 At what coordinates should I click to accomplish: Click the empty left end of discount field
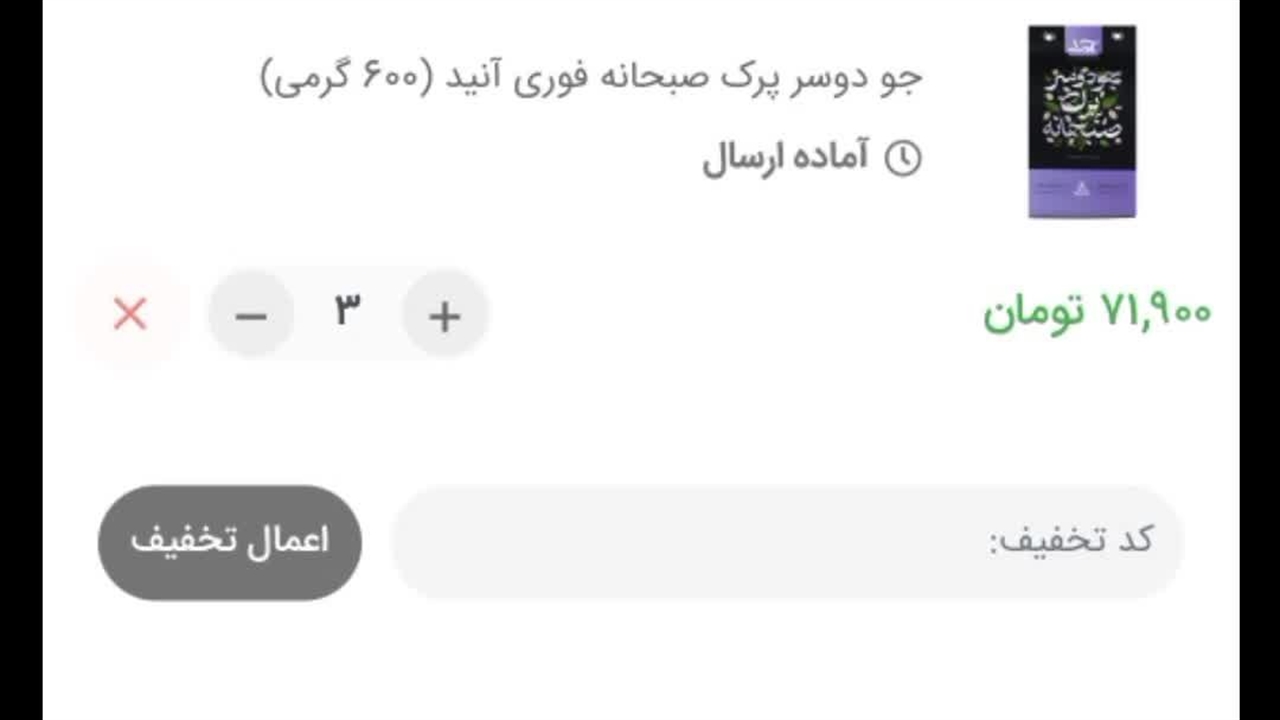click(x=450, y=541)
